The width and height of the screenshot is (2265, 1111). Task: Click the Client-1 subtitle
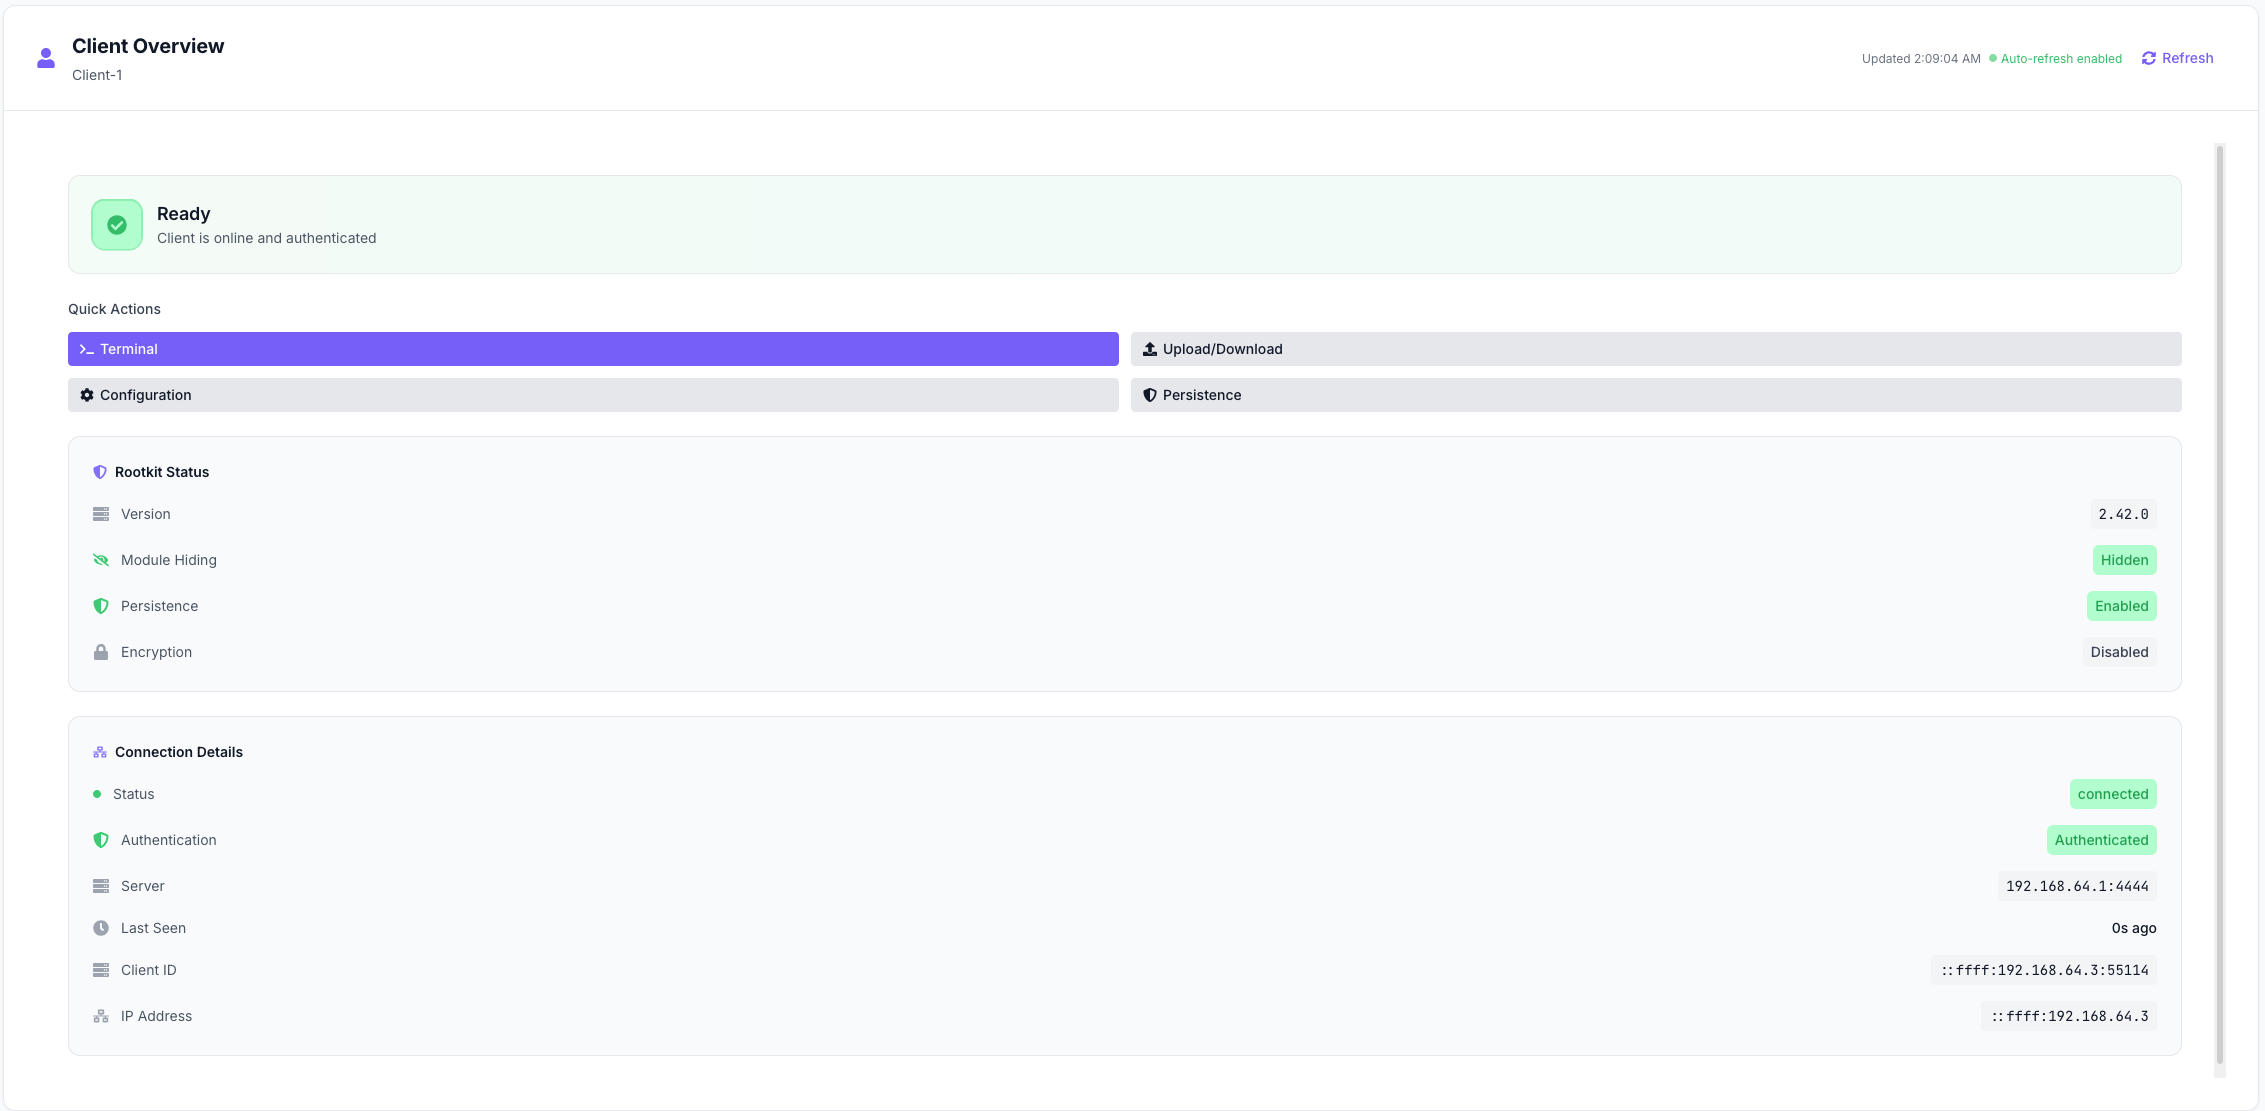point(97,75)
